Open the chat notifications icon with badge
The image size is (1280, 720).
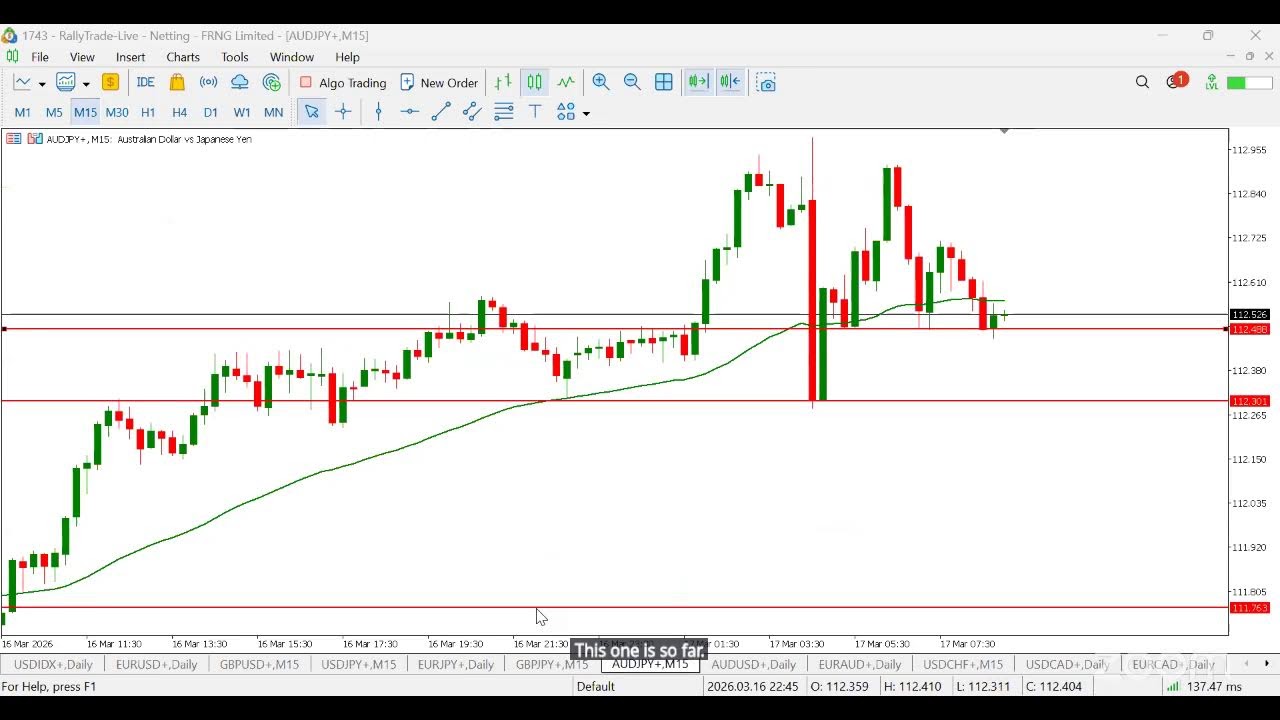[1175, 82]
